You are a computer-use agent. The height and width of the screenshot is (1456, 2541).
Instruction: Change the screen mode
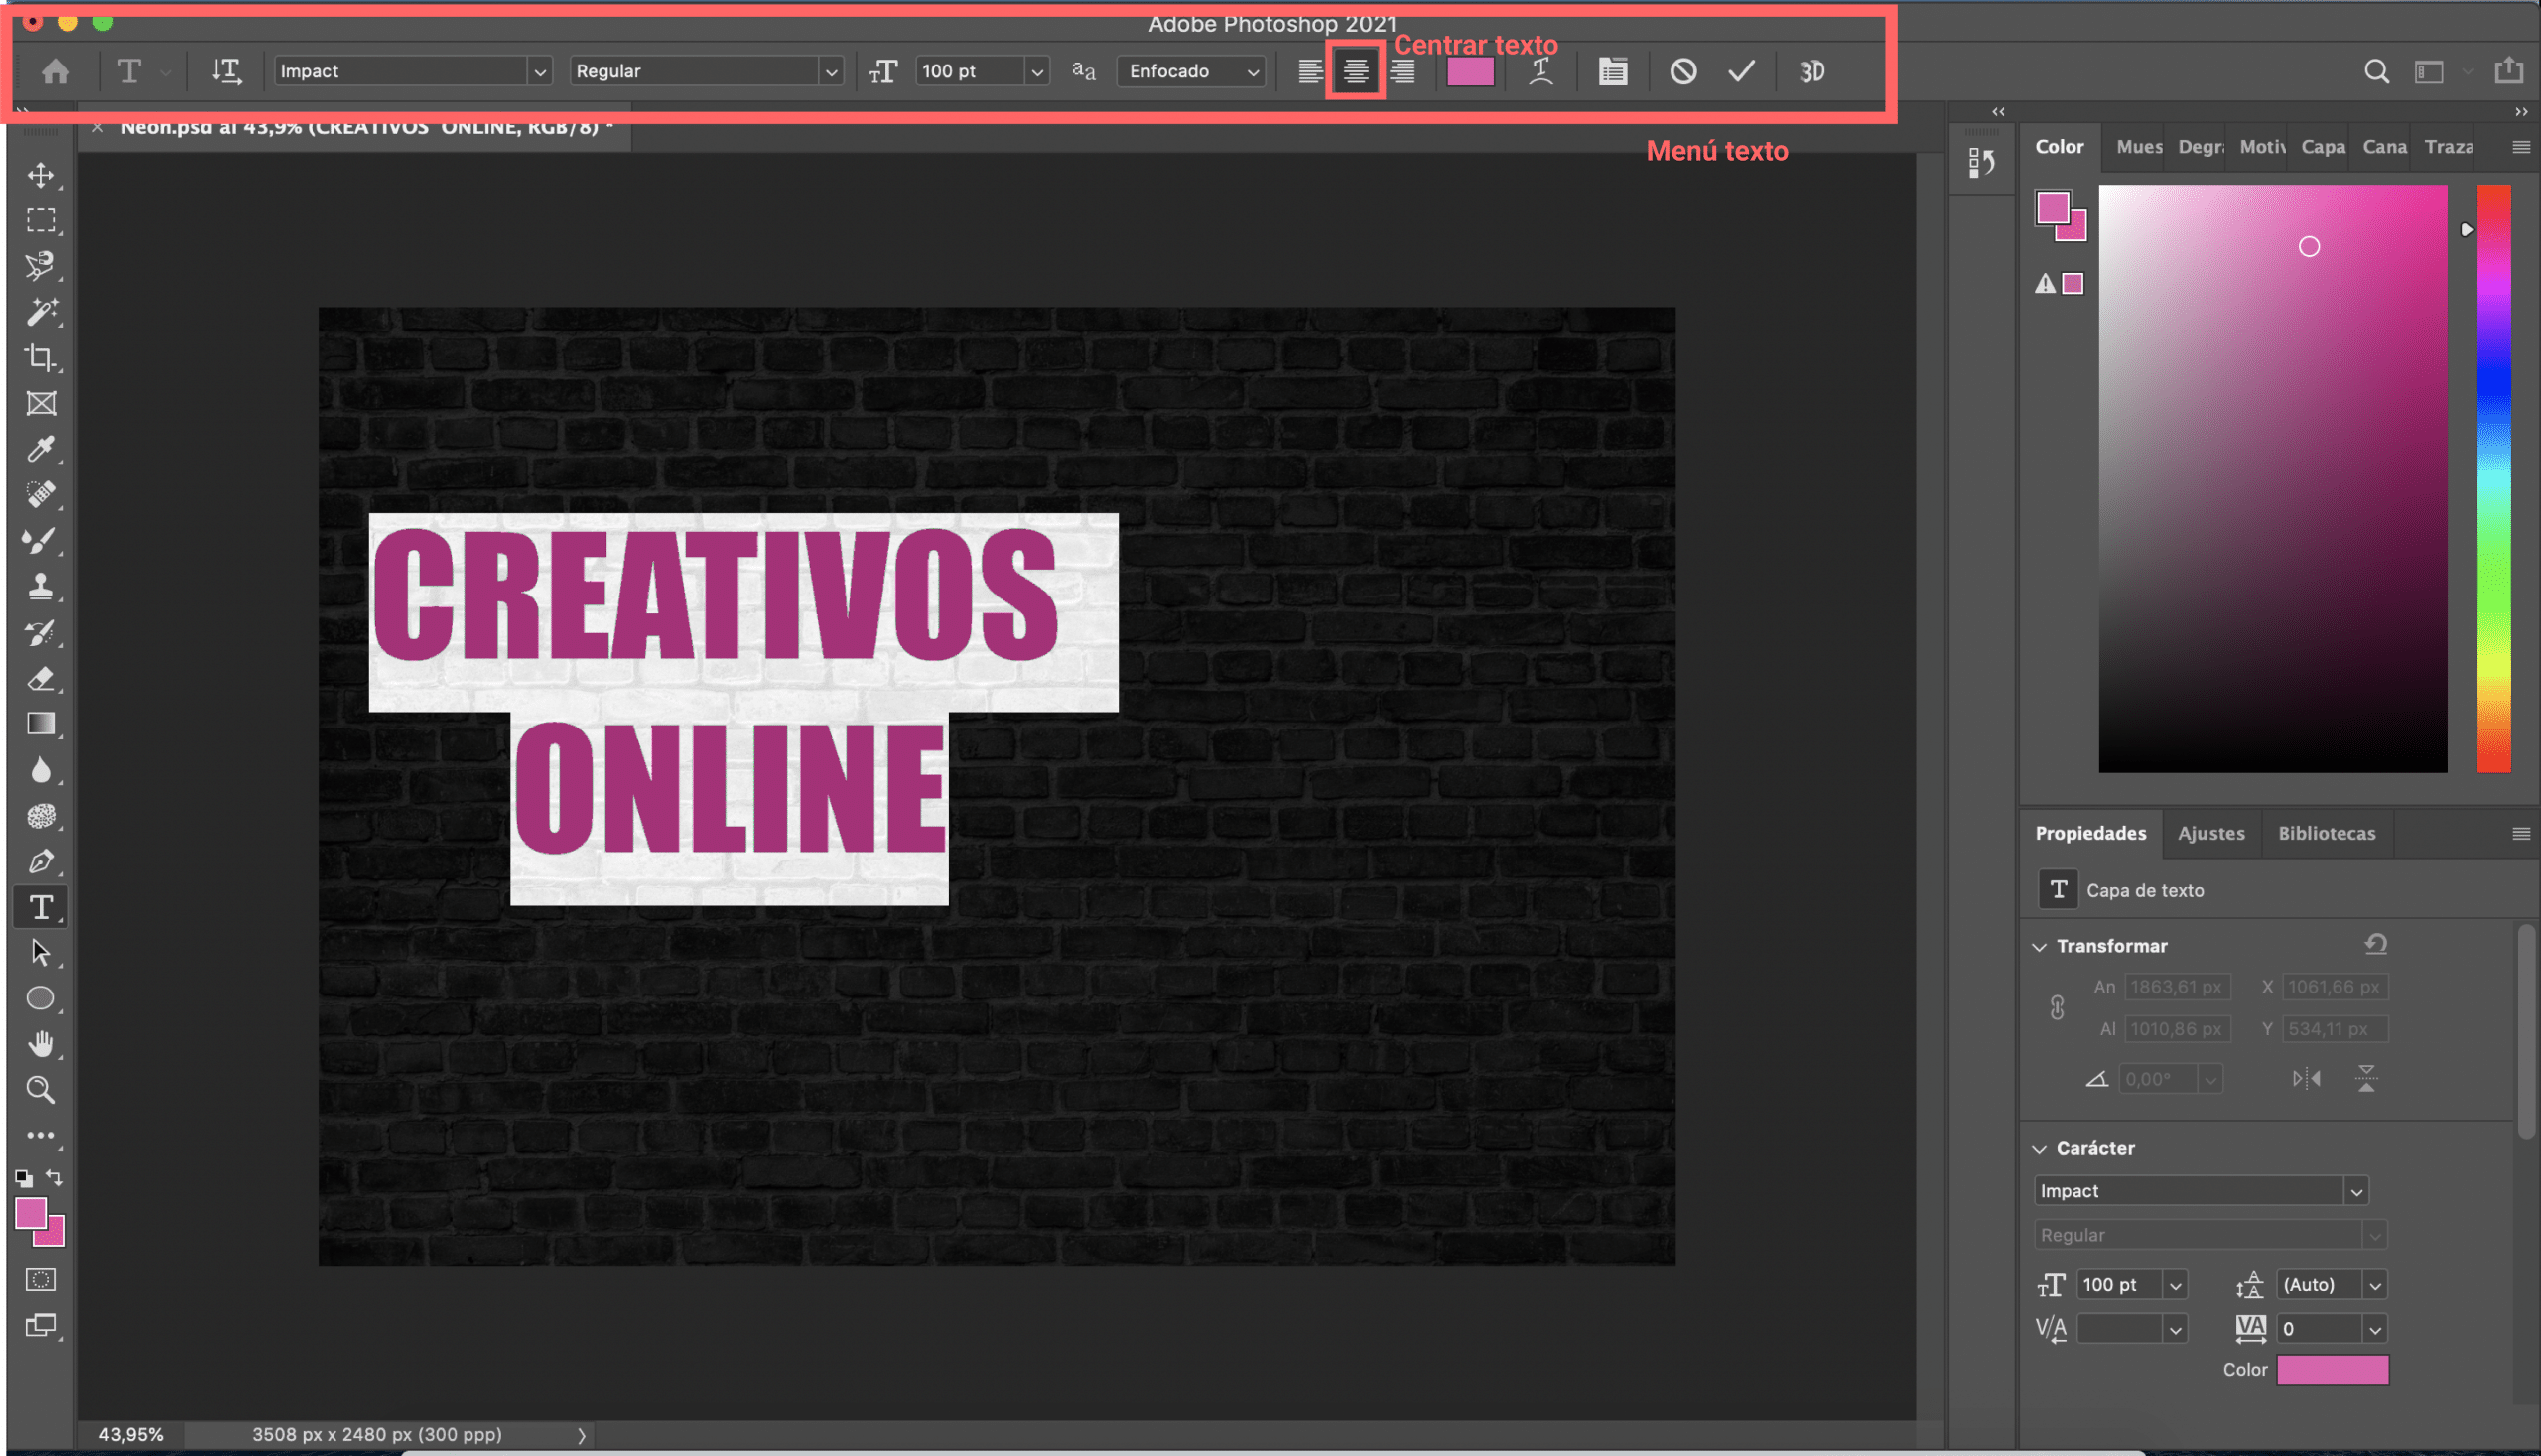point(41,1326)
